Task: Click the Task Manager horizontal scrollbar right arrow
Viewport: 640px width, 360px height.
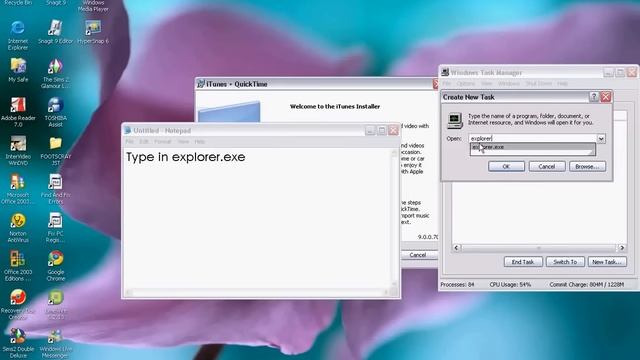Action: click(x=622, y=248)
